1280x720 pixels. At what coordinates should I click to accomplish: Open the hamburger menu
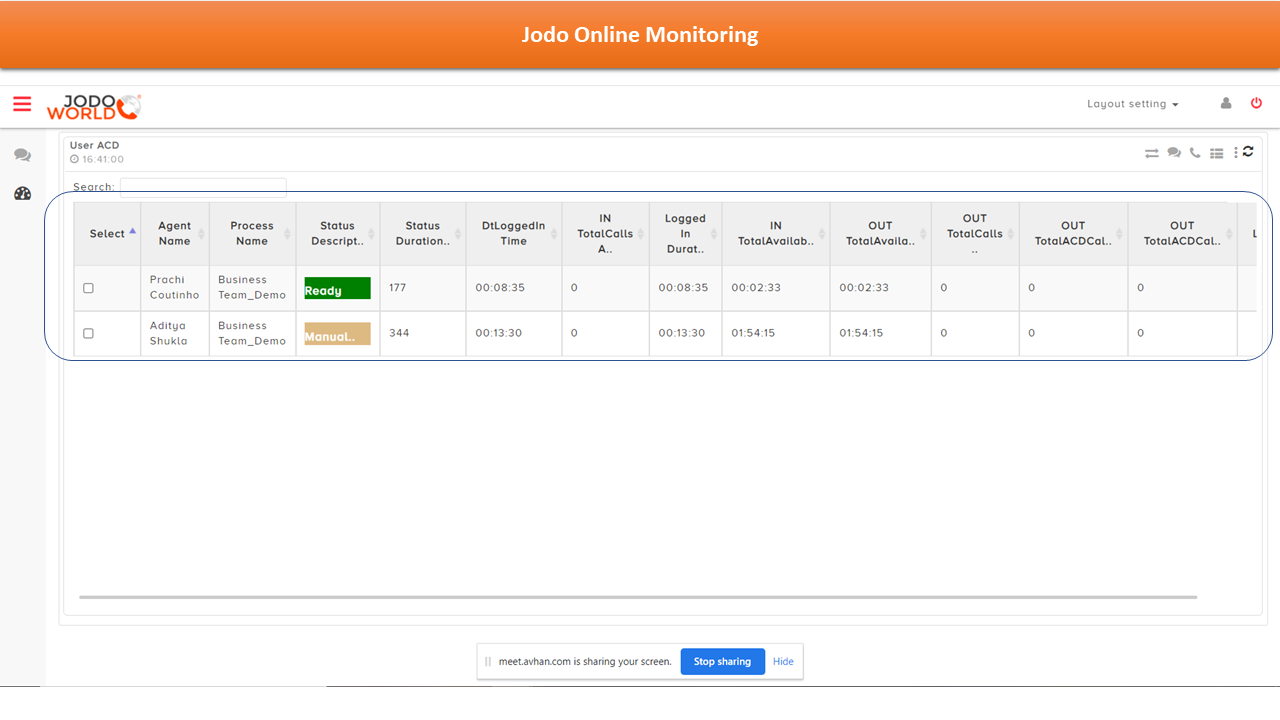point(22,104)
